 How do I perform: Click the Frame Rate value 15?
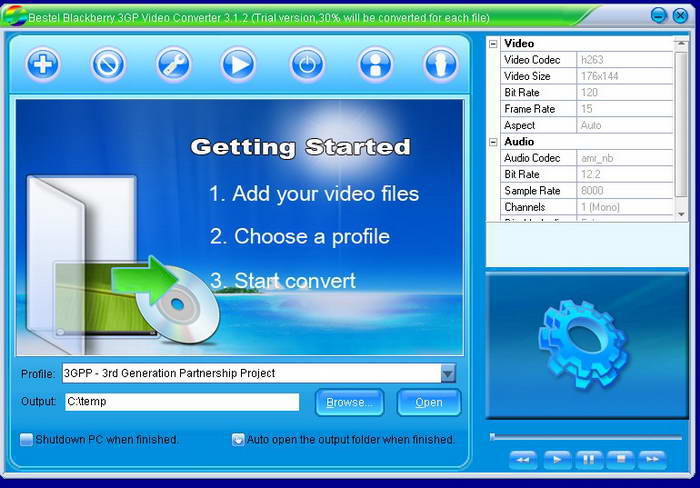(x=625, y=109)
